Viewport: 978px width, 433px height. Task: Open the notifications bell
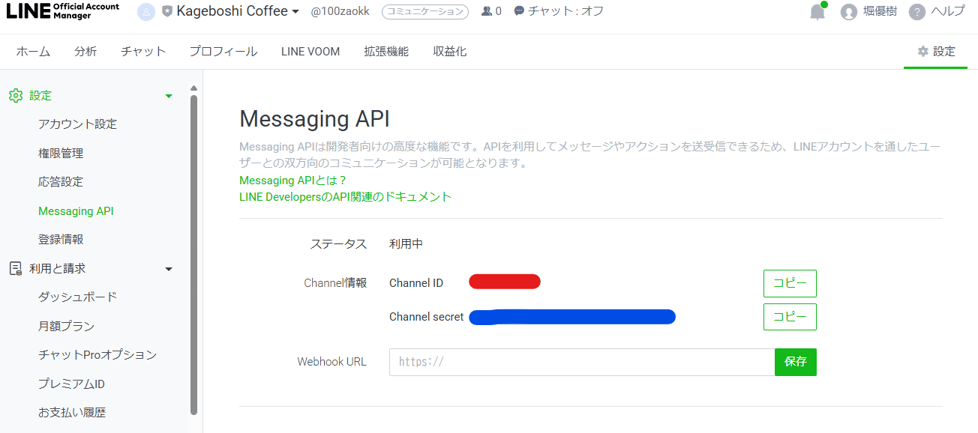coord(817,12)
